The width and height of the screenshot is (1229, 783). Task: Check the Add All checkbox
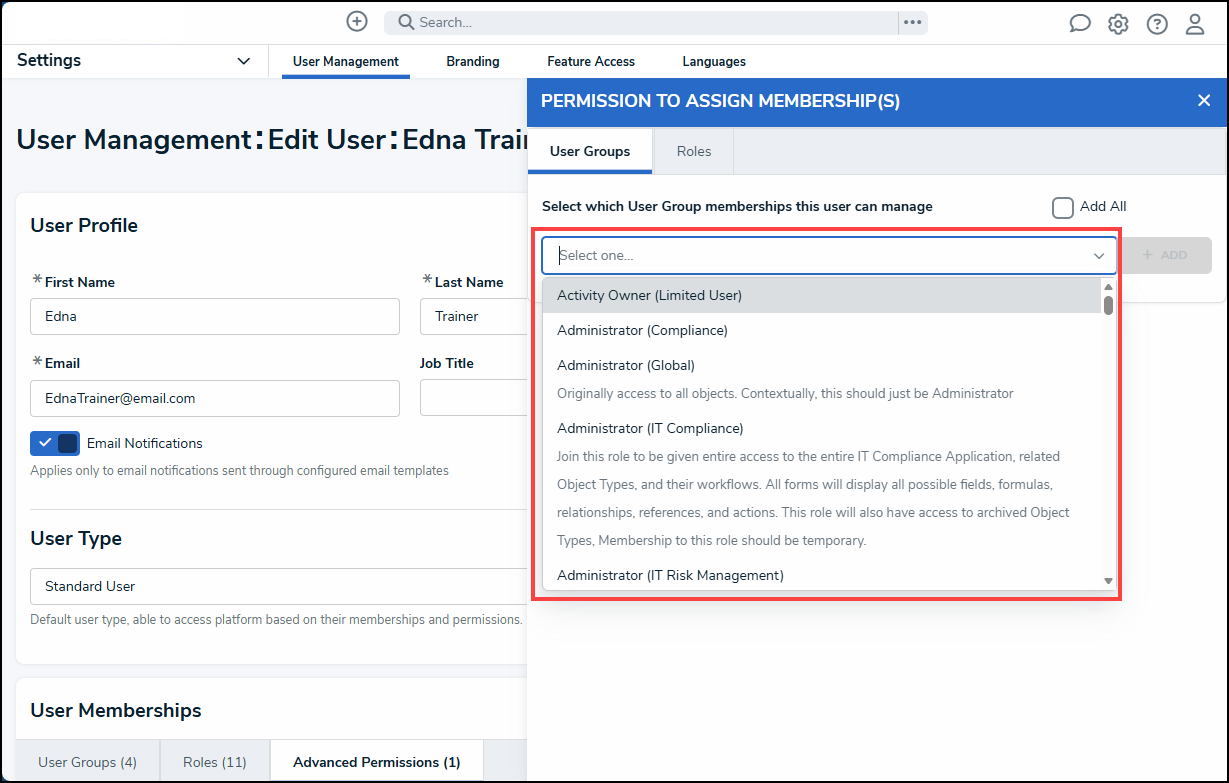(1063, 207)
